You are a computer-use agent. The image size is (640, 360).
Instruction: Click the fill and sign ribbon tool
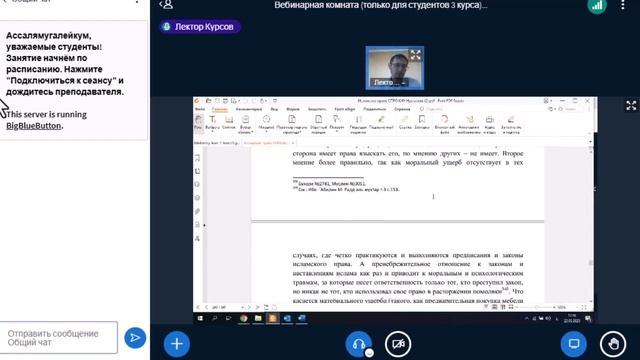511,124
